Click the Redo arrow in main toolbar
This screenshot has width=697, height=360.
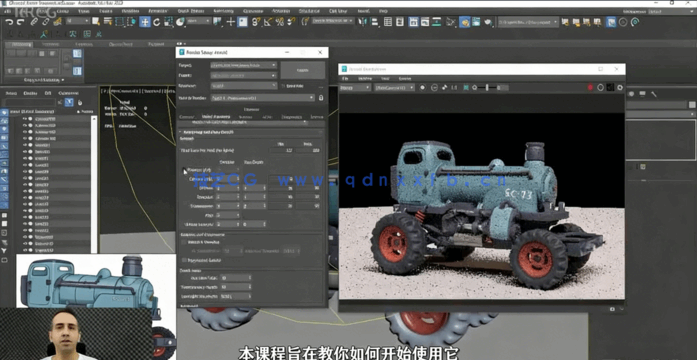click(x=20, y=22)
